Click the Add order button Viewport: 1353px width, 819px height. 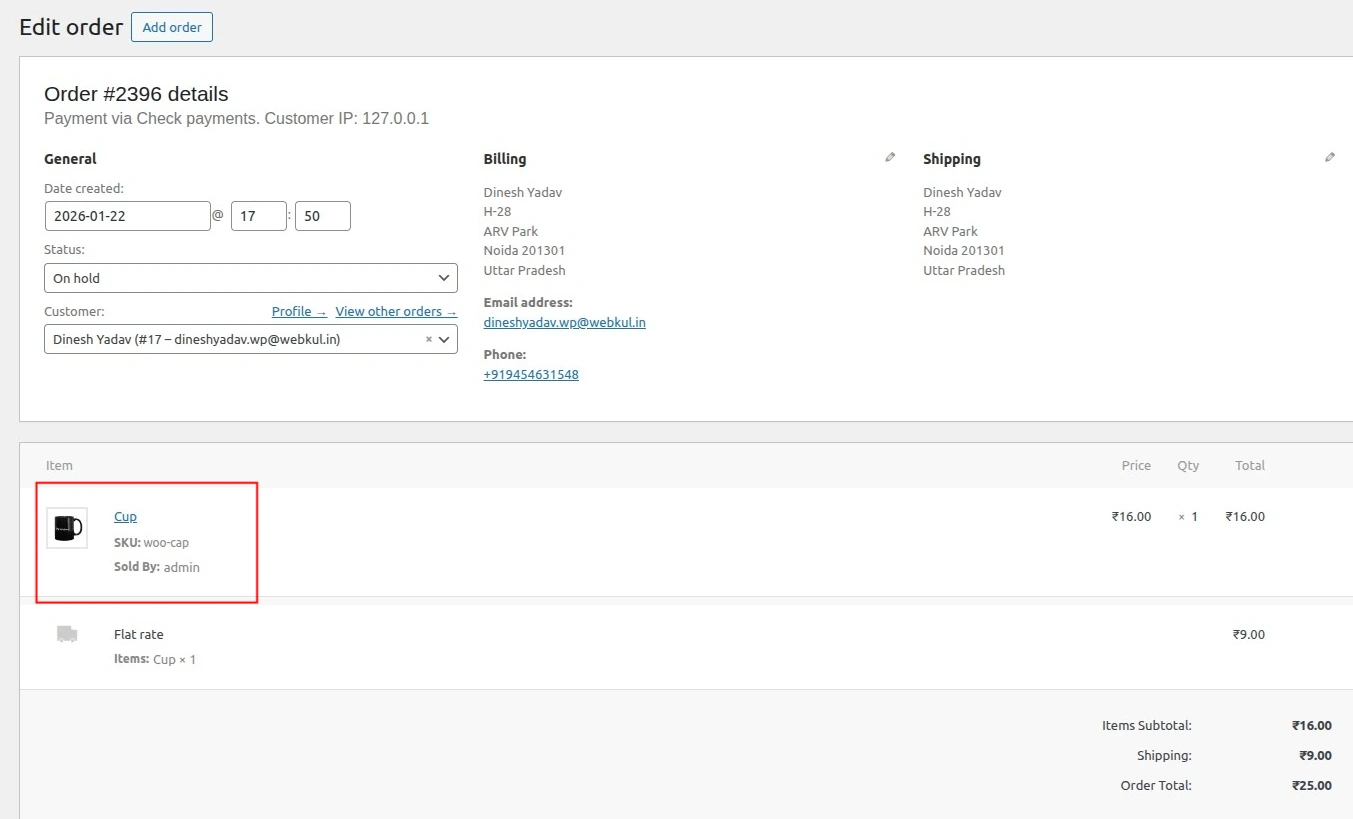point(171,27)
